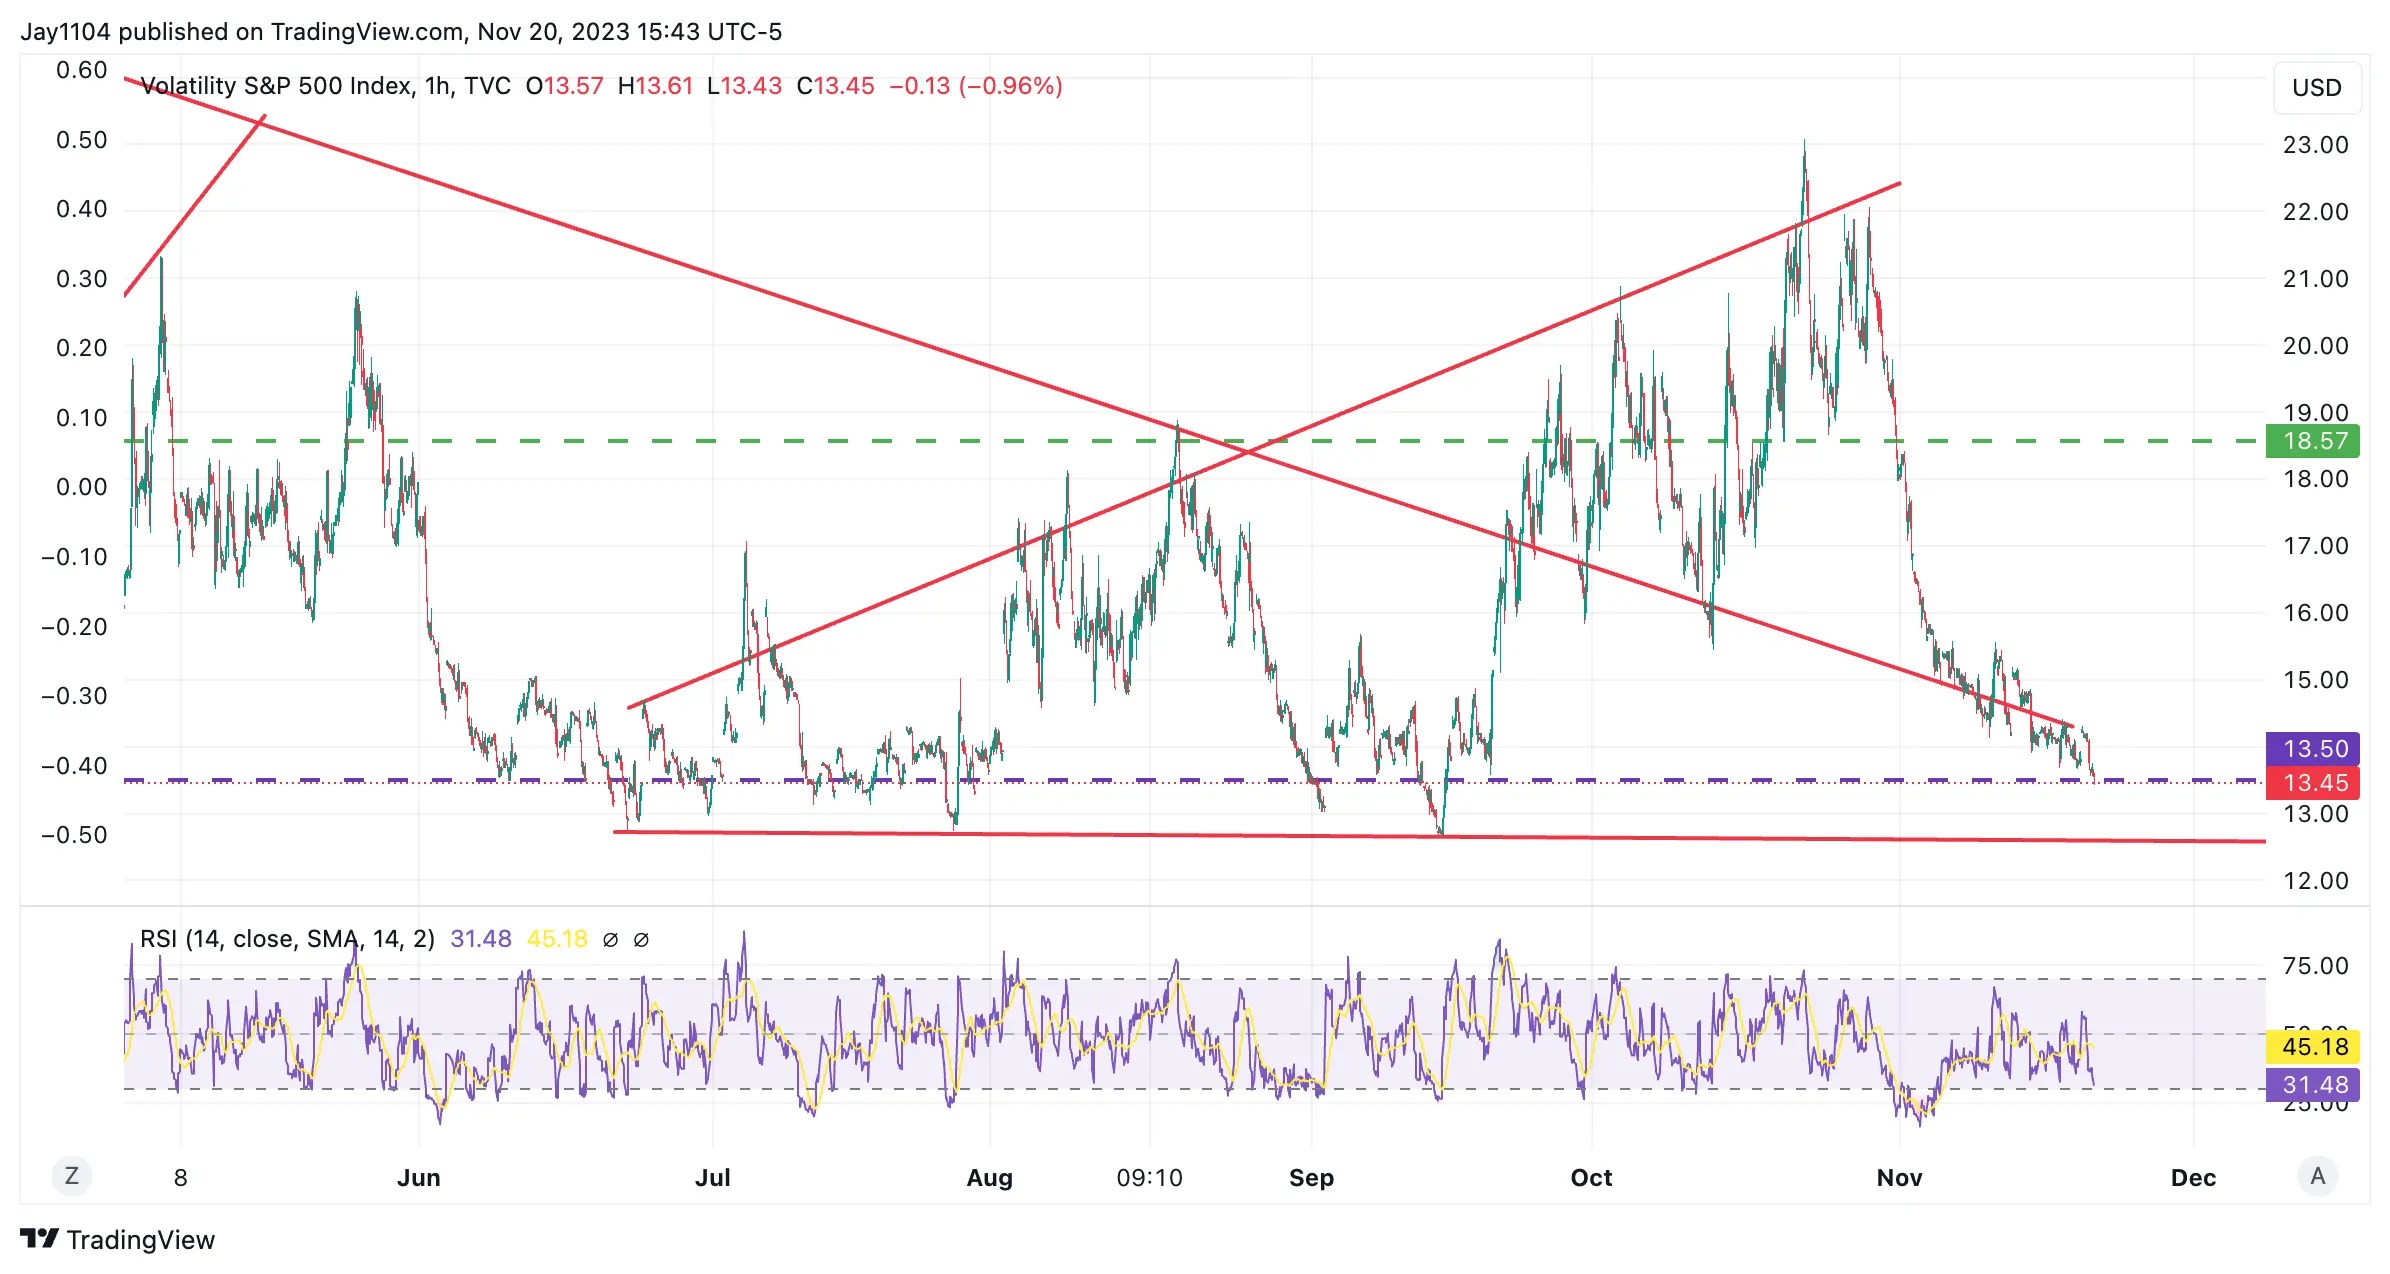Click the 13.45 red current price label
The height and width of the screenshot is (1274, 2390).
pyautogui.click(x=2314, y=783)
